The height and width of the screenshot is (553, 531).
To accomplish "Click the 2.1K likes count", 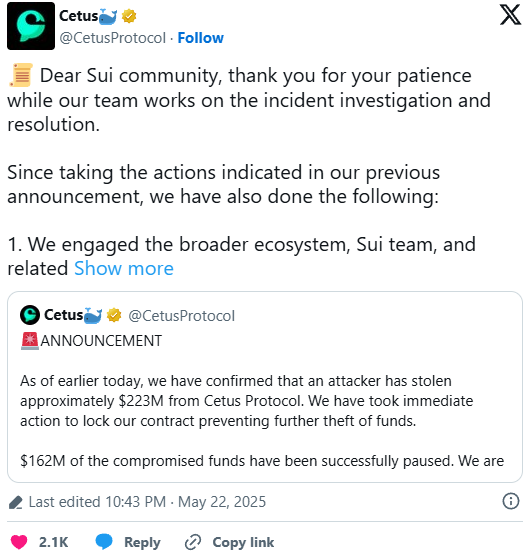I will (x=53, y=542).
